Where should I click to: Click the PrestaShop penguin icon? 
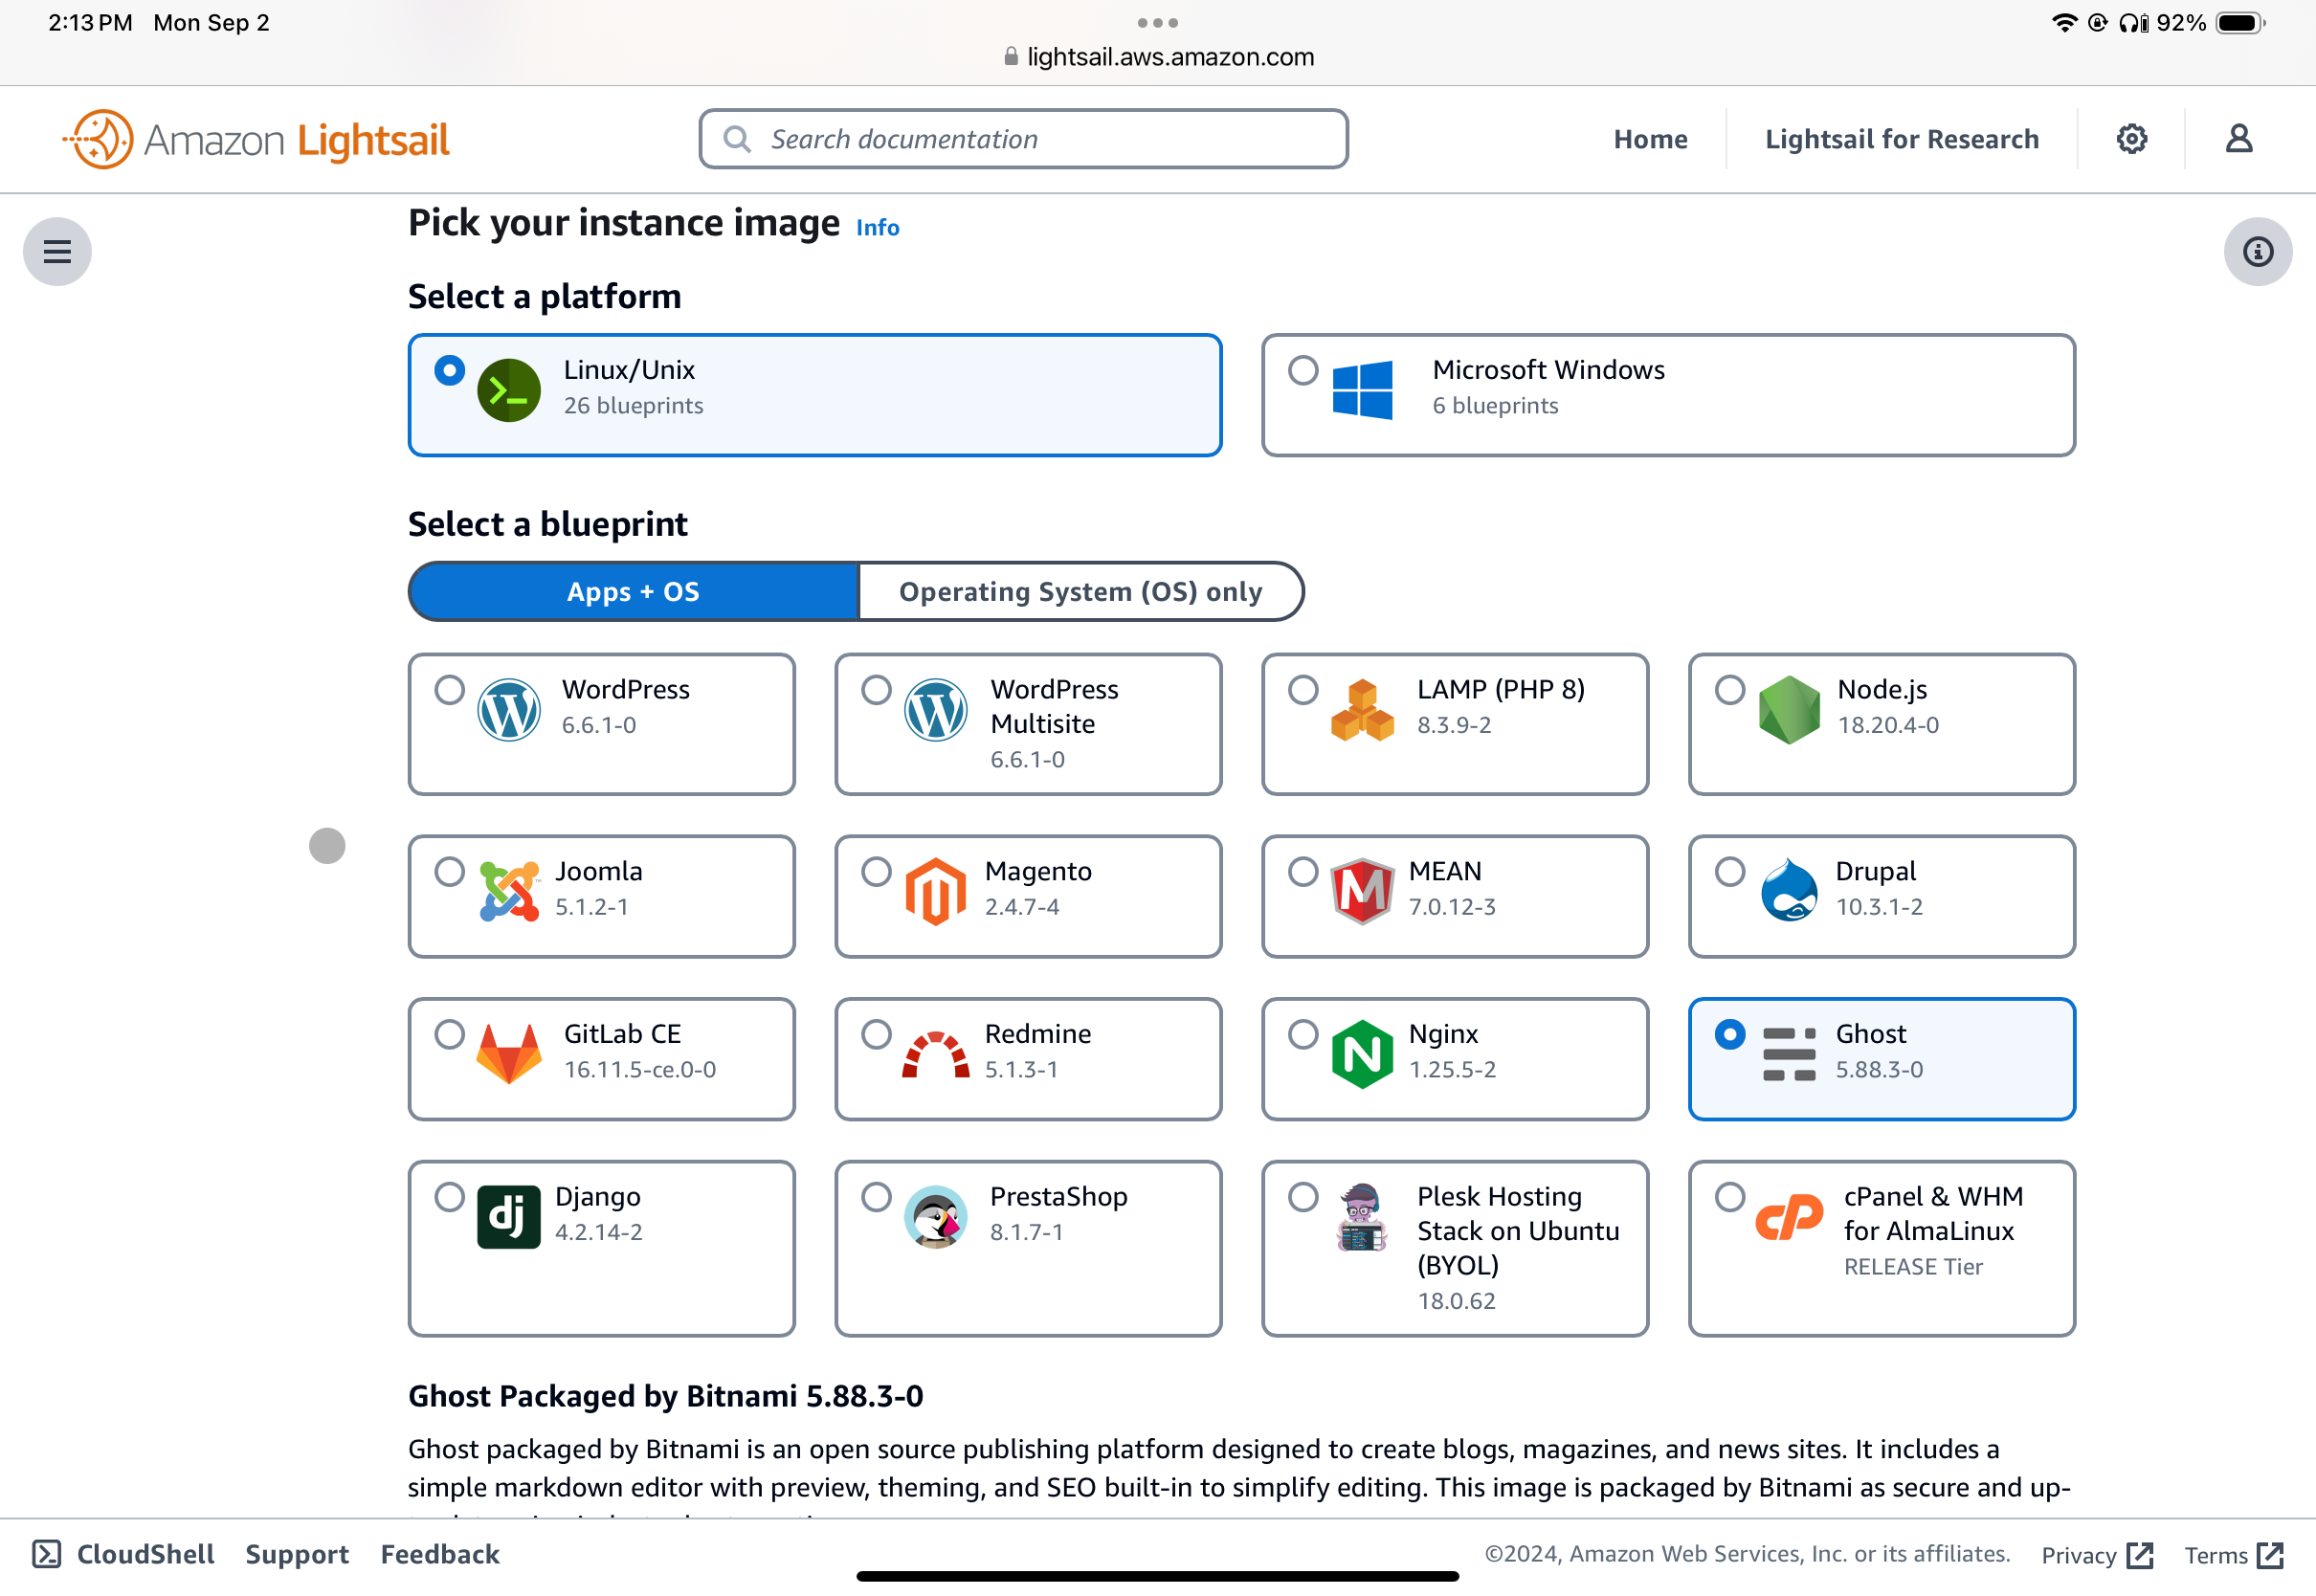(x=936, y=1217)
